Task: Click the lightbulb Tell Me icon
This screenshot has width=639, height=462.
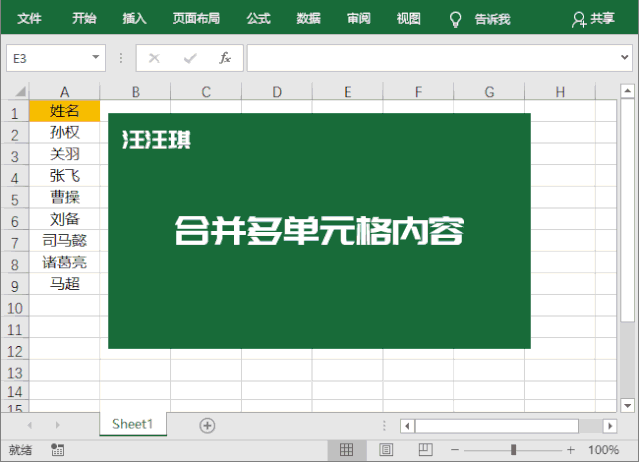Action: coord(455,19)
